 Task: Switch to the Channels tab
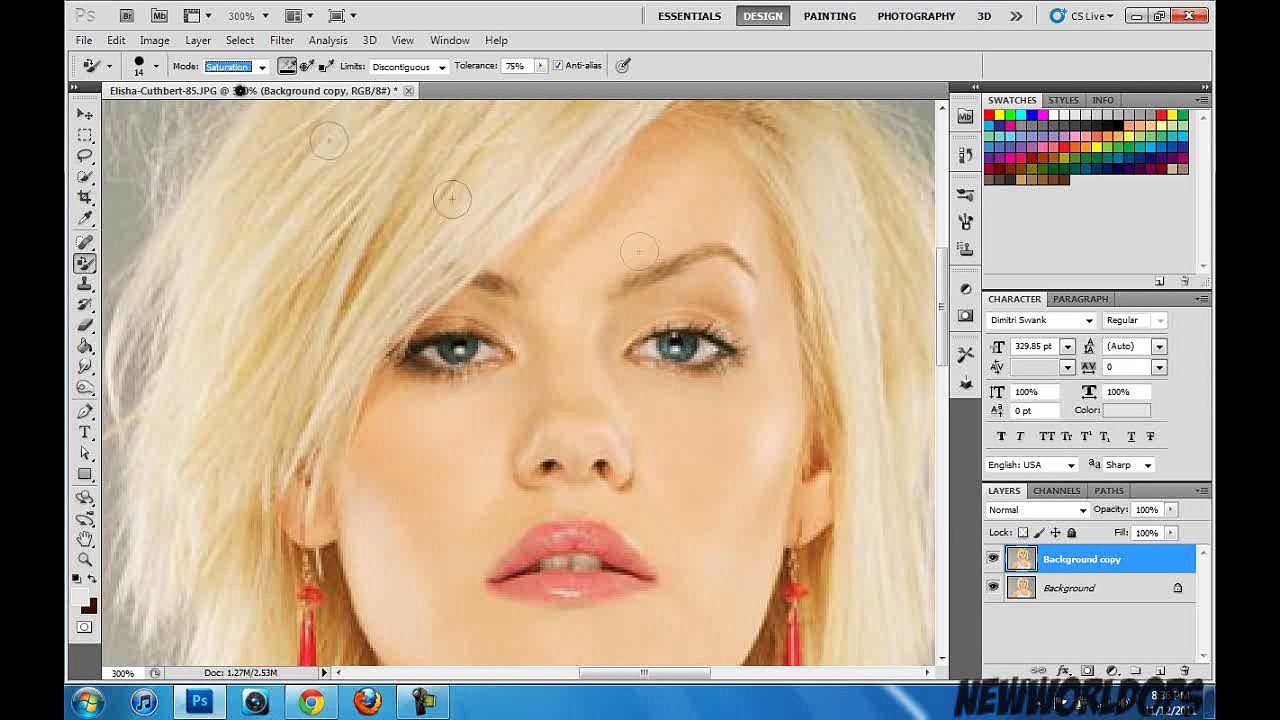pyautogui.click(x=1057, y=491)
